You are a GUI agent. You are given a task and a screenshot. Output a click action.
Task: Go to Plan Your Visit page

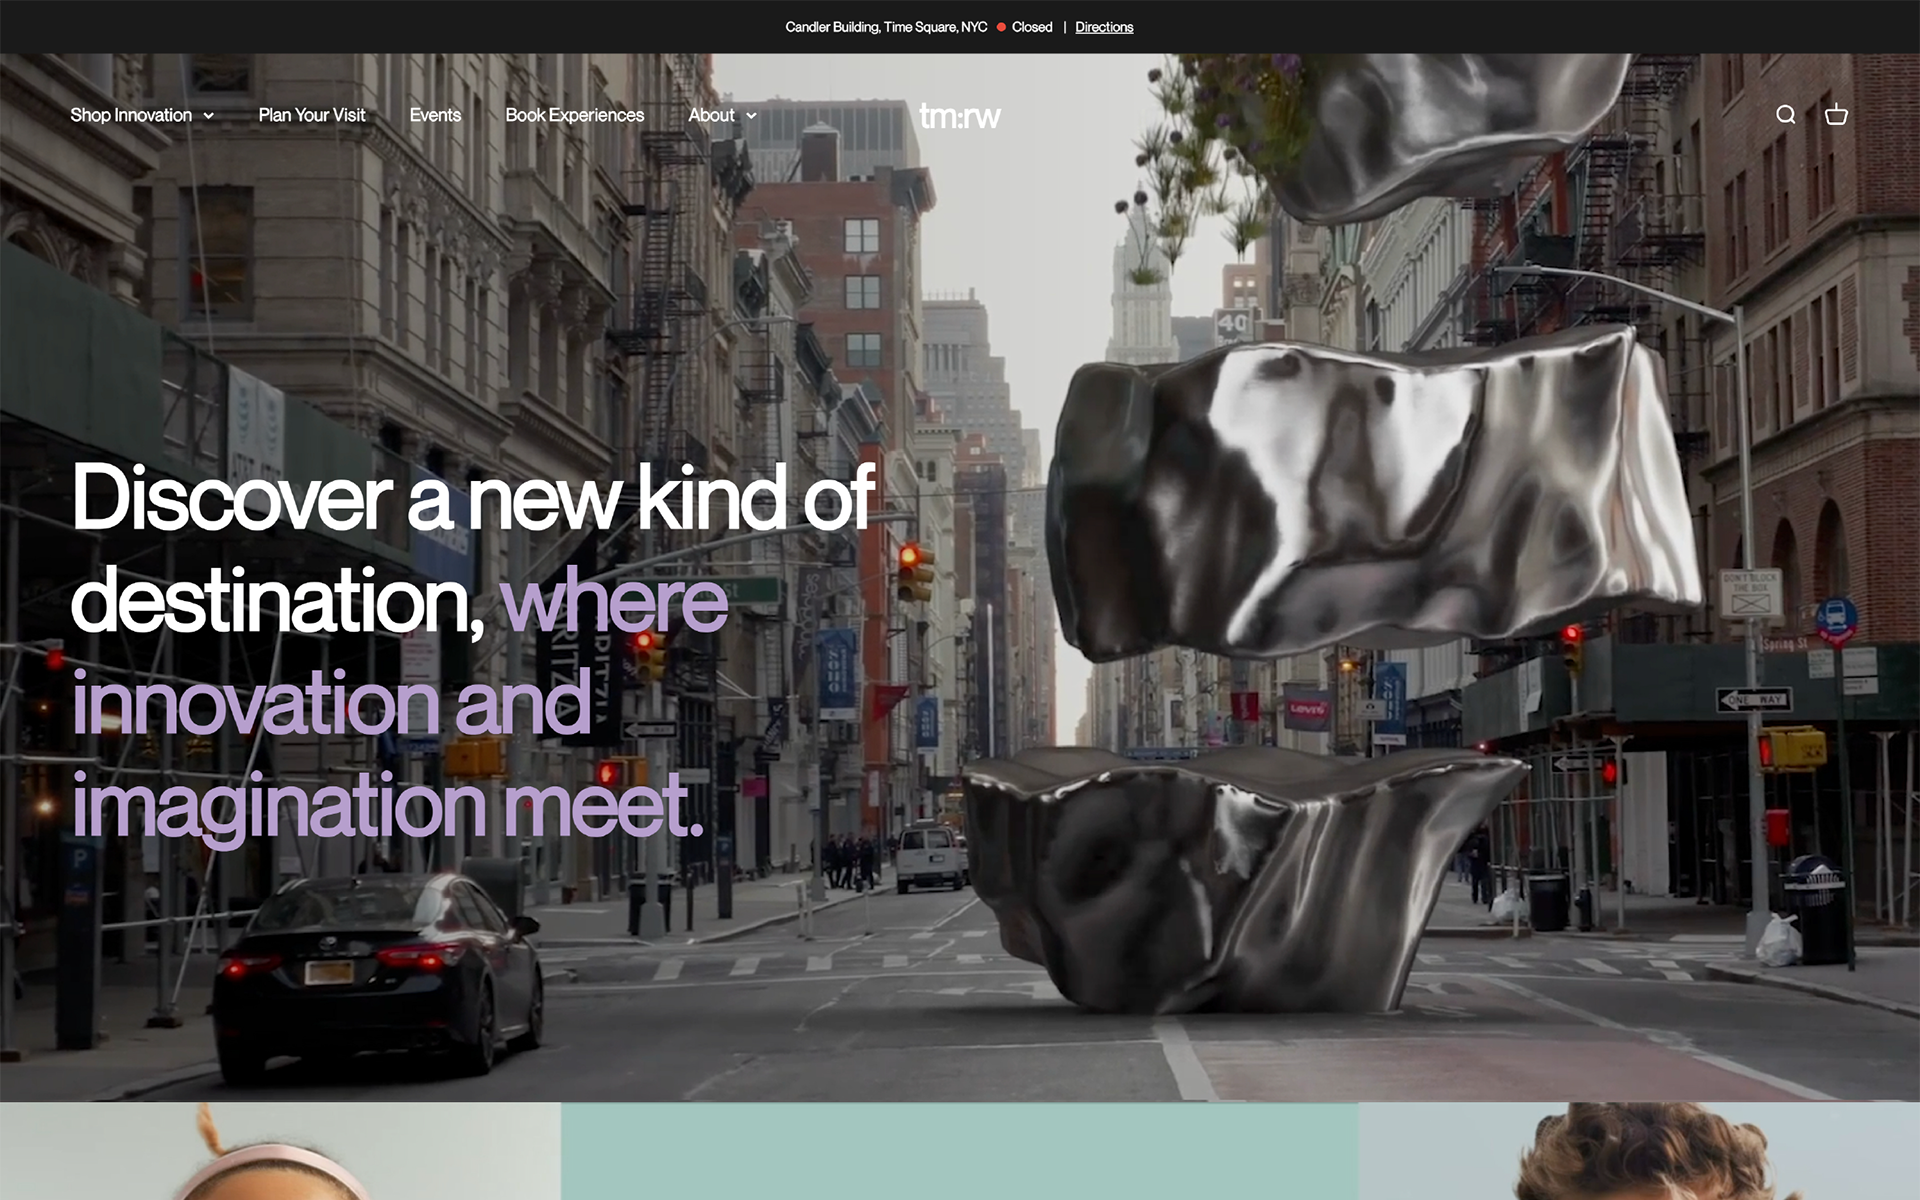click(x=312, y=115)
